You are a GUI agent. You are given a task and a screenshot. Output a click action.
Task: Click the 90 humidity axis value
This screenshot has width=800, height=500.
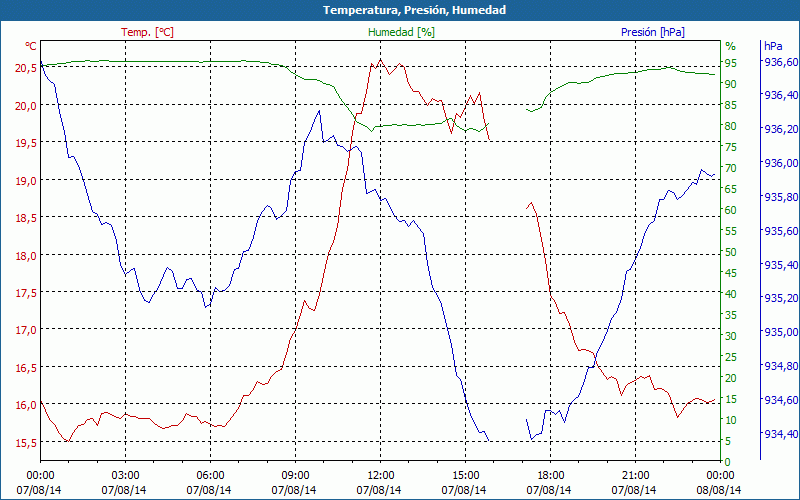731,84
